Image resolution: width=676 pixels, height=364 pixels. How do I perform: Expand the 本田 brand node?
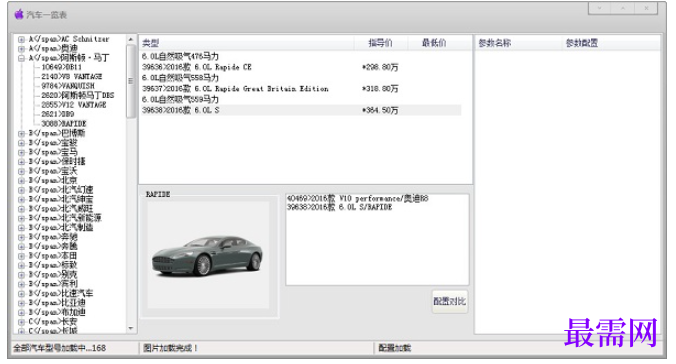point(21,256)
